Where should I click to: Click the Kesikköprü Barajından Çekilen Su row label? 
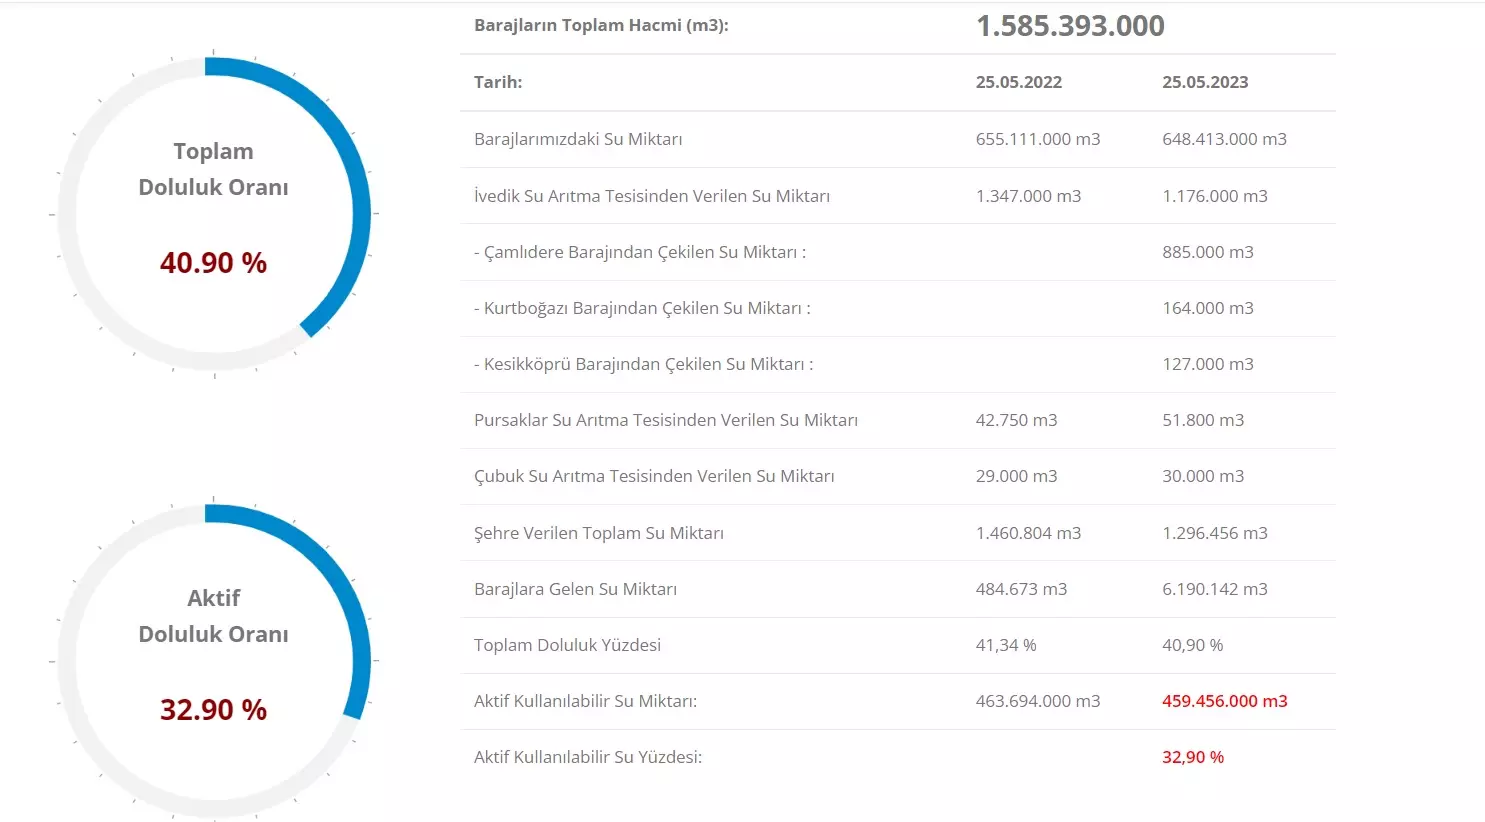click(643, 364)
